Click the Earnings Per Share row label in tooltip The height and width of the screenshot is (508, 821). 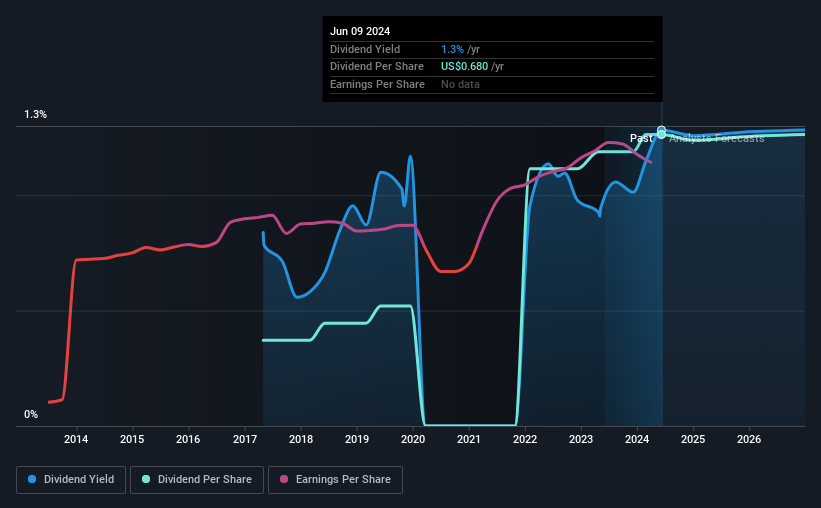coord(378,84)
